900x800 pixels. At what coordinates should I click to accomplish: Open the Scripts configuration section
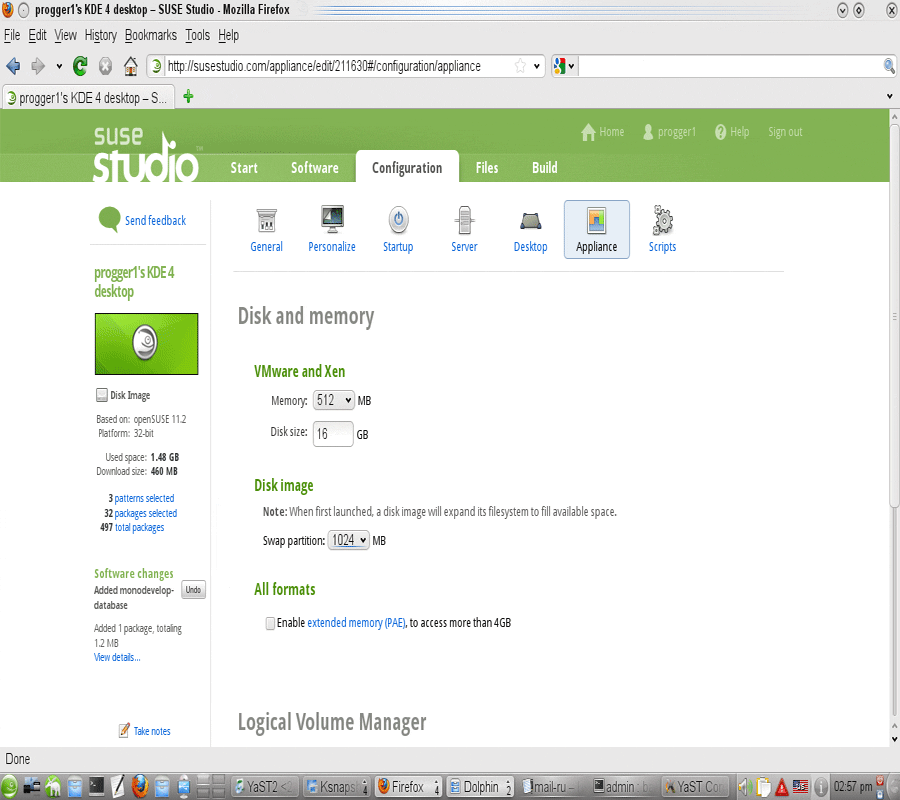pyautogui.click(x=662, y=230)
